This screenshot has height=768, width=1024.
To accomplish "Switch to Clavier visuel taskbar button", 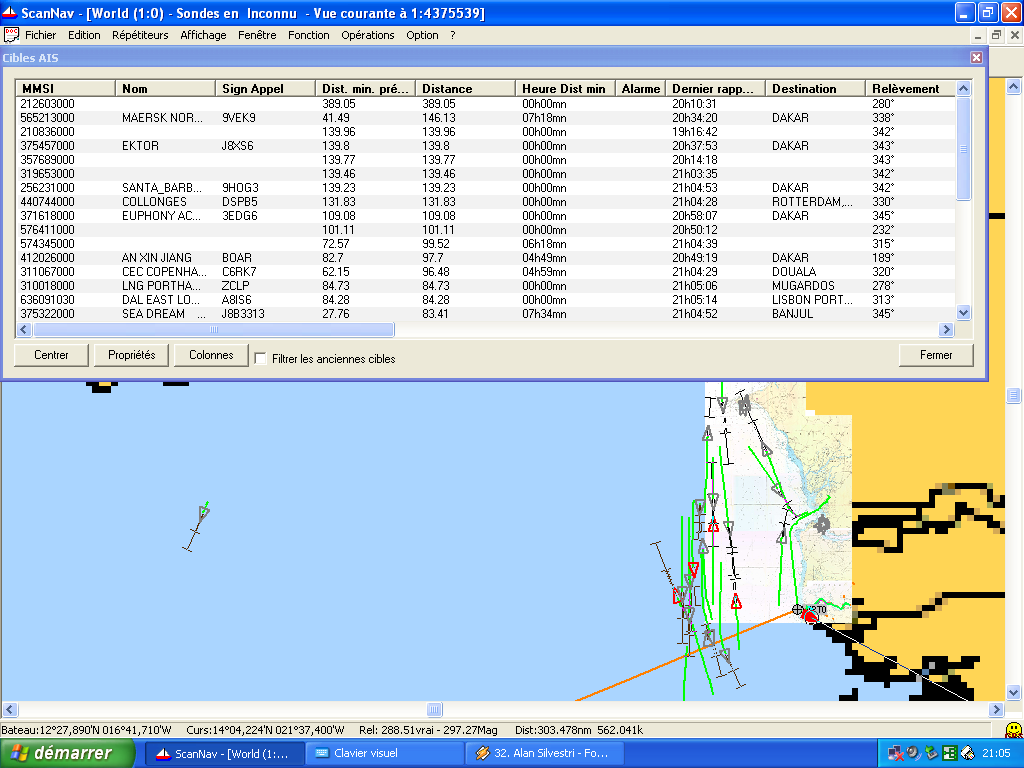I will (385, 754).
